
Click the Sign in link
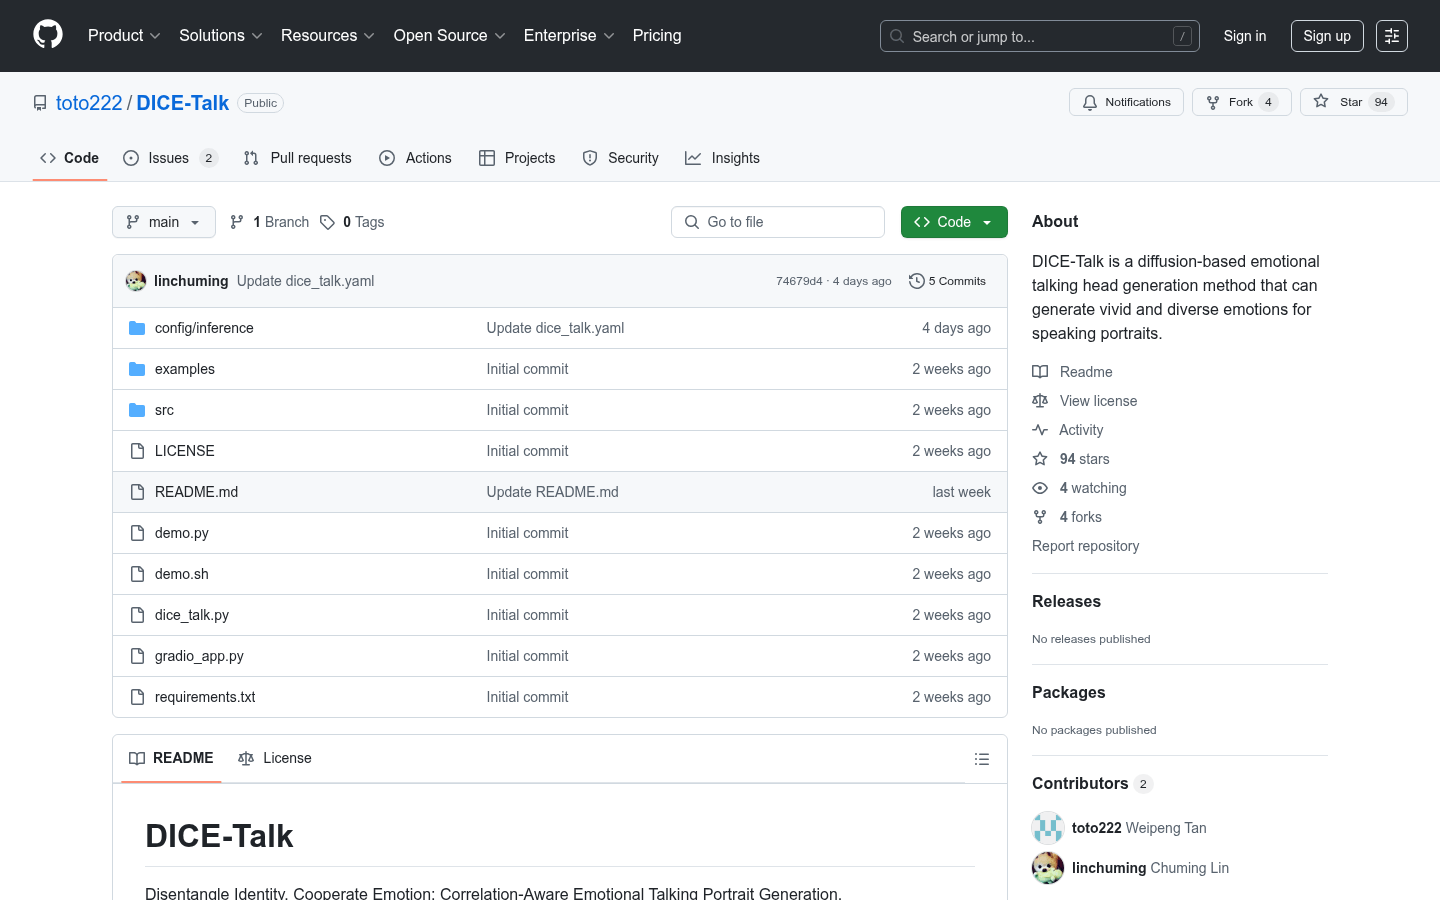click(1245, 36)
